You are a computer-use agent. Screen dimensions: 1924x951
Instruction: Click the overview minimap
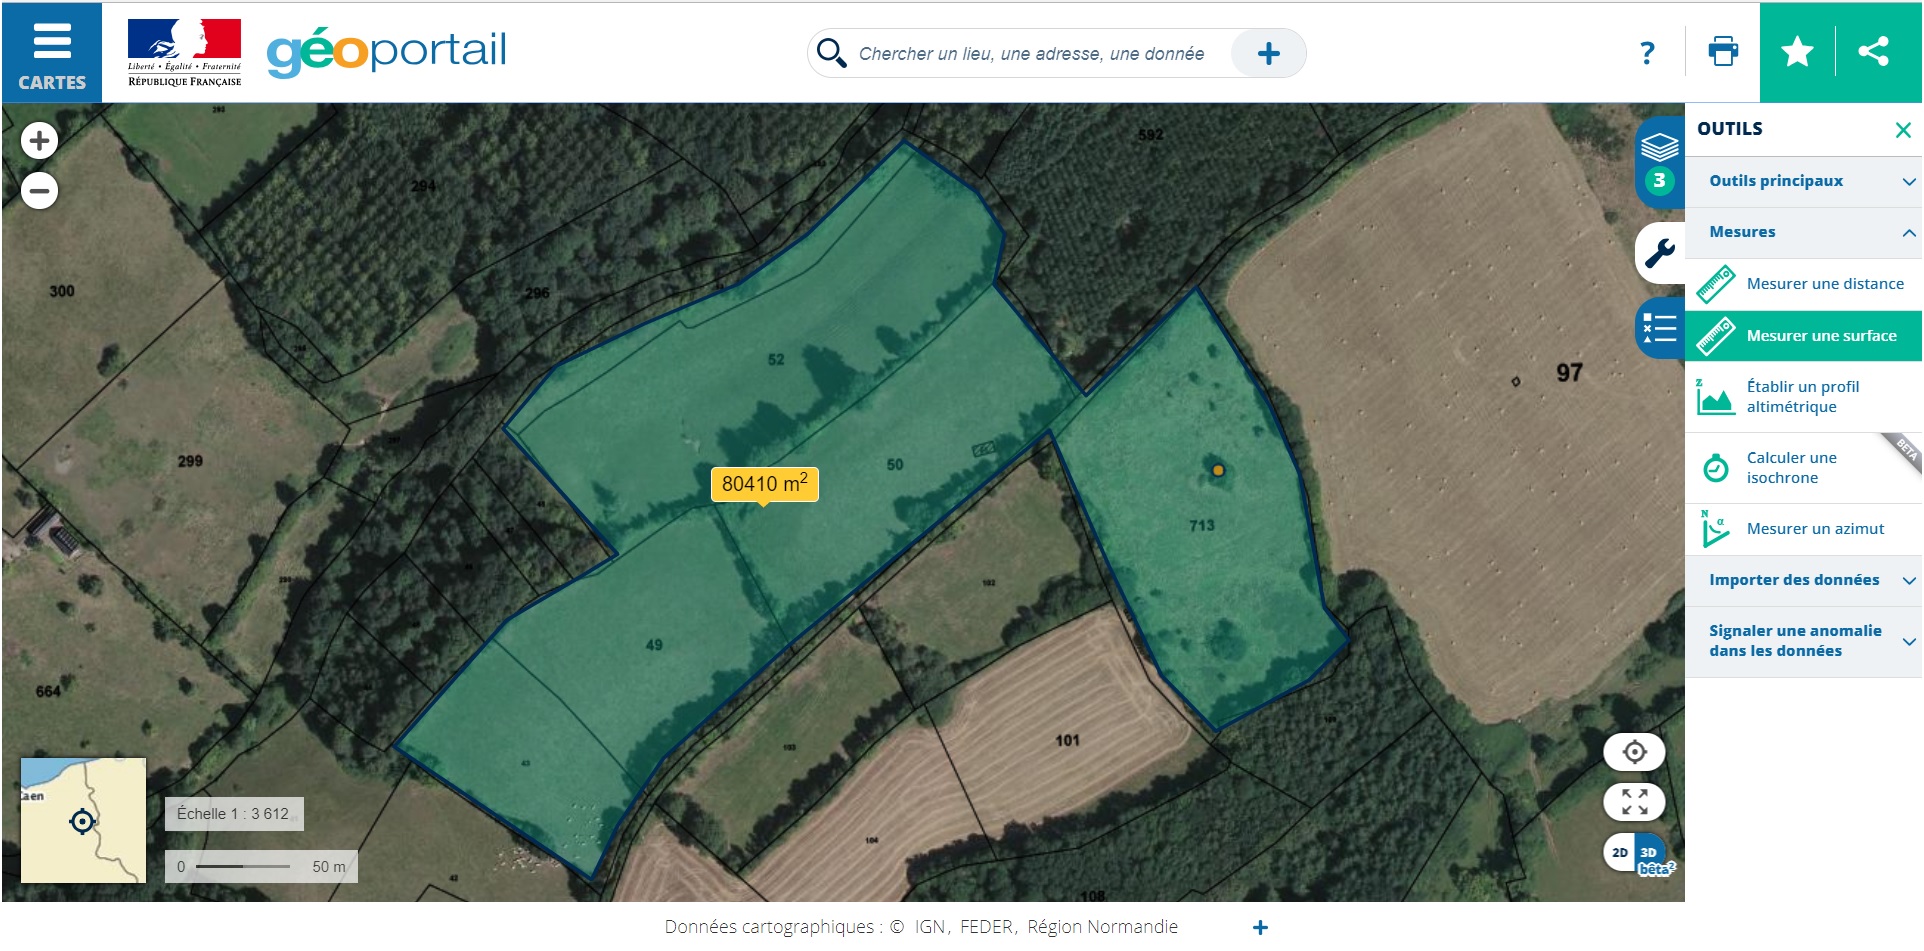pyautogui.click(x=83, y=821)
